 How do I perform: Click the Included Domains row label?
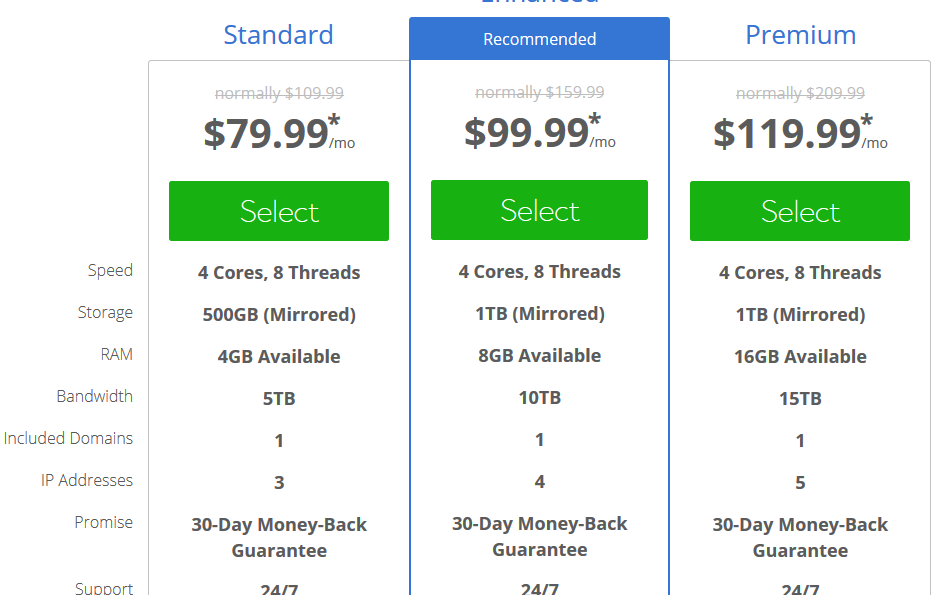click(x=68, y=439)
